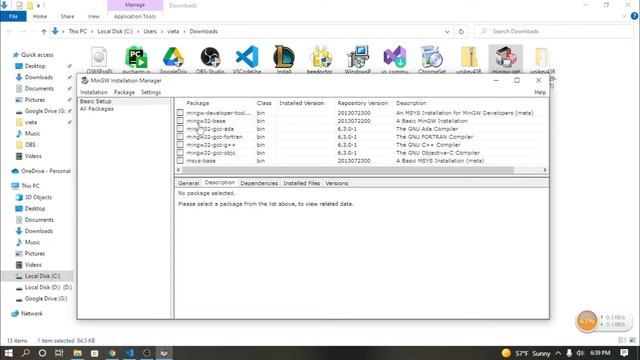Switch to the Installed Files tab
This screenshot has width=640, height=360.
301,183
